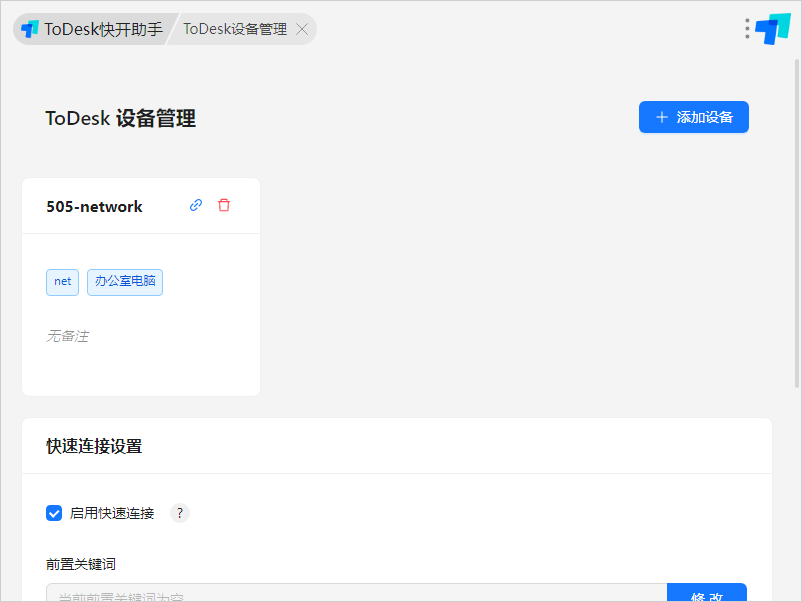
Task: Click the ToDesk logo in the top-right corner
Action: pyautogui.click(x=773, y=29)
